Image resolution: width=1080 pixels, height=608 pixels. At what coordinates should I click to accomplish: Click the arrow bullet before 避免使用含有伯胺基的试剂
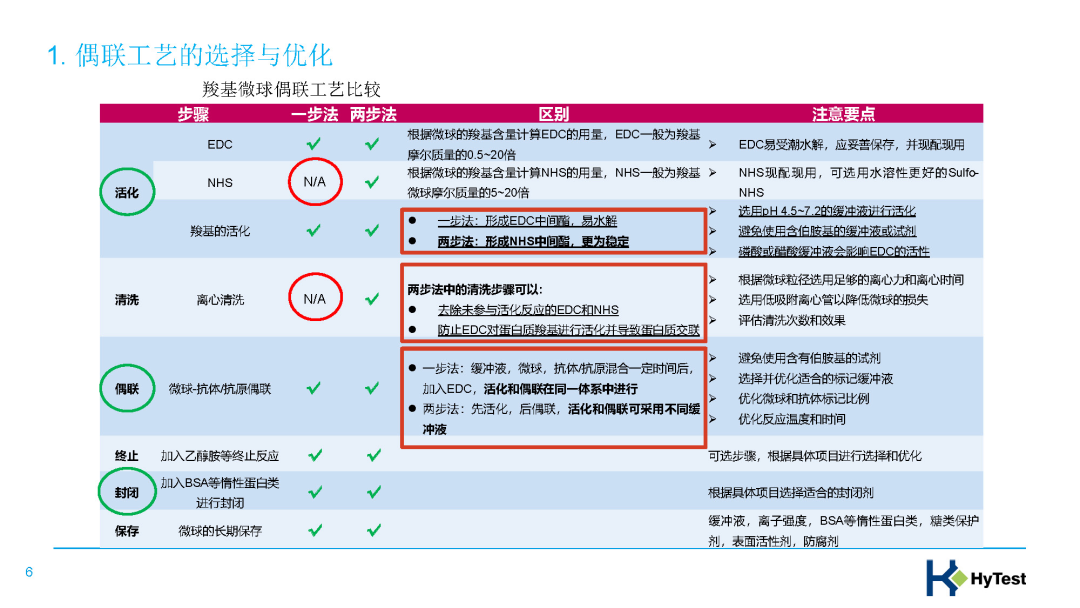712,358
